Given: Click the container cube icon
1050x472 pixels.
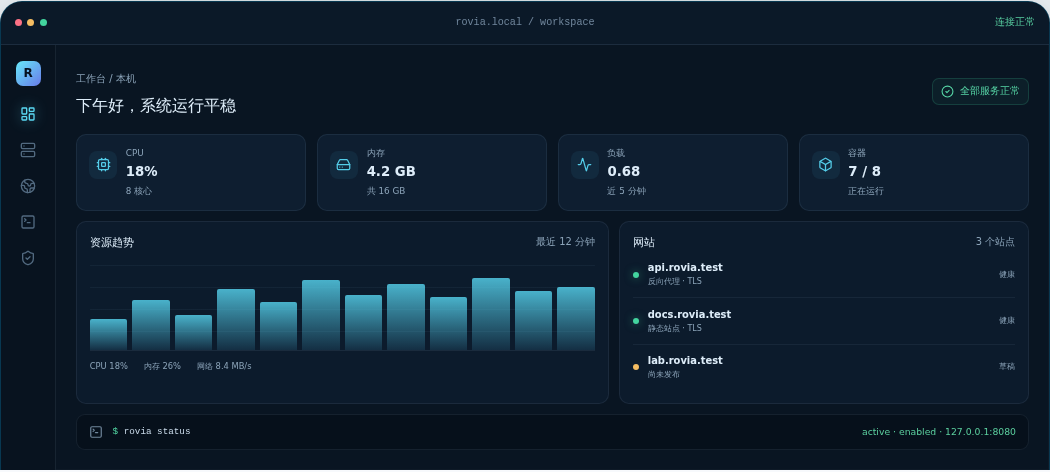Looking at the screenshot, I should pyautogui.click(x=826, y=165).
